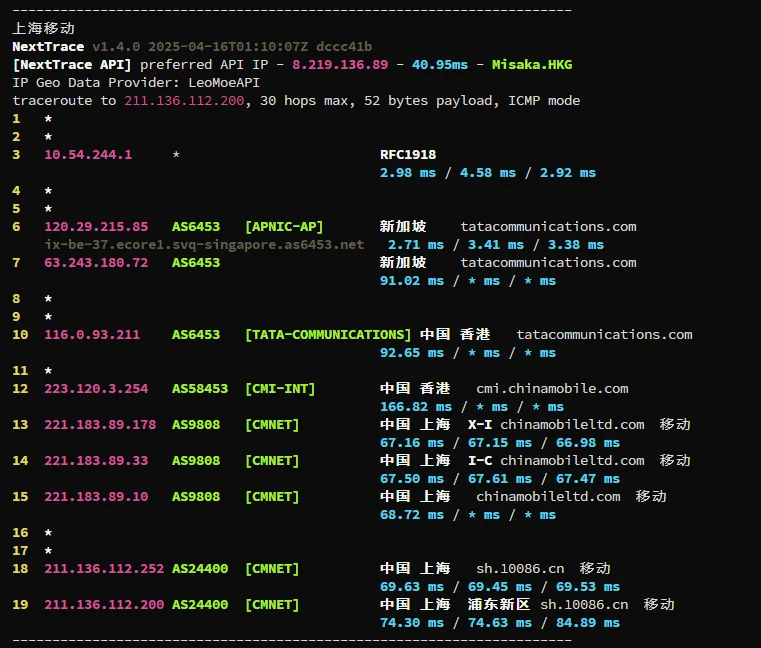761x648 pixels.
Task: Click the 3.41 ms latency value
Action: (x=496, y=245)
